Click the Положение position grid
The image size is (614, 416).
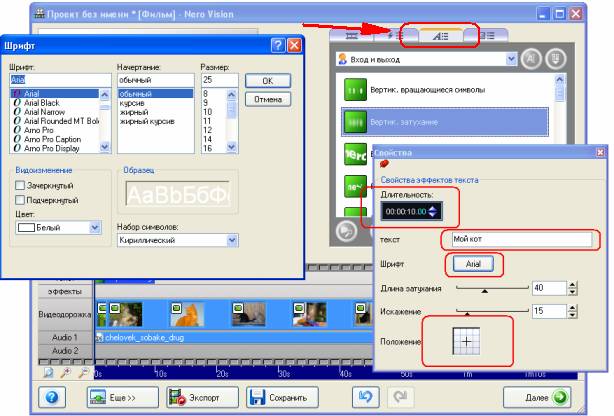(466, 341)
